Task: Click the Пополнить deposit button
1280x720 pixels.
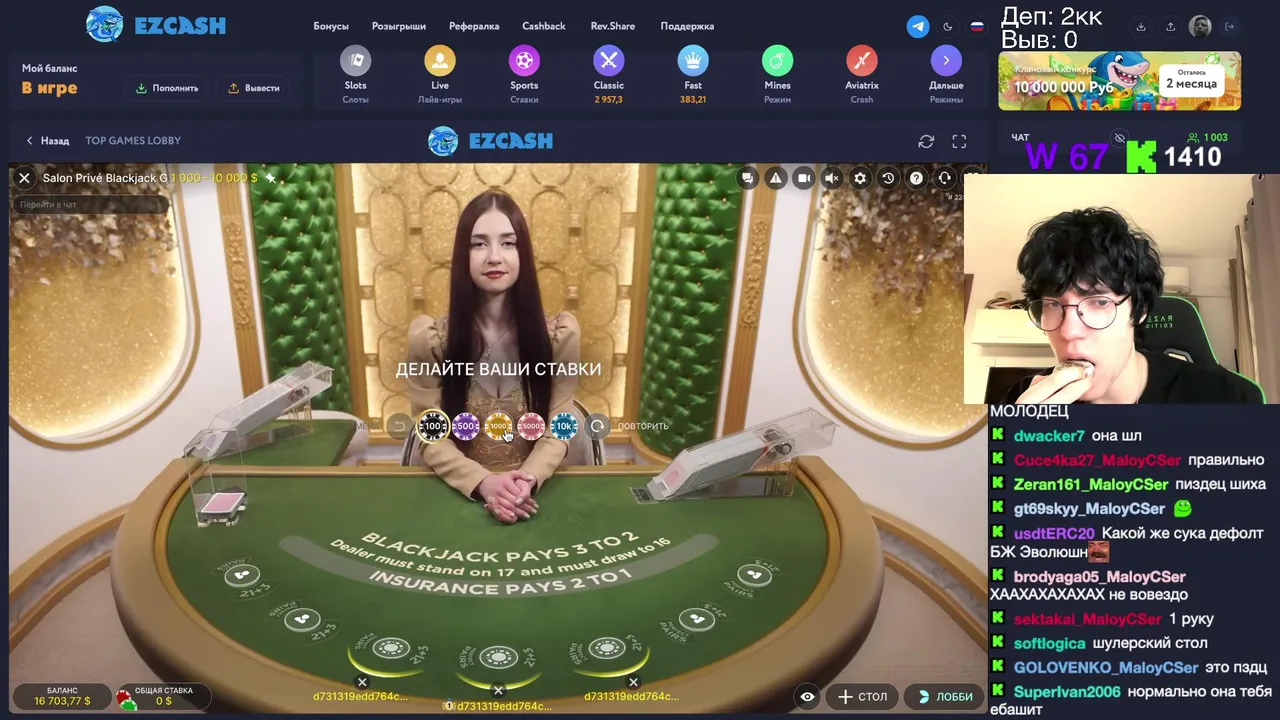Action: [x=167, y=88]
